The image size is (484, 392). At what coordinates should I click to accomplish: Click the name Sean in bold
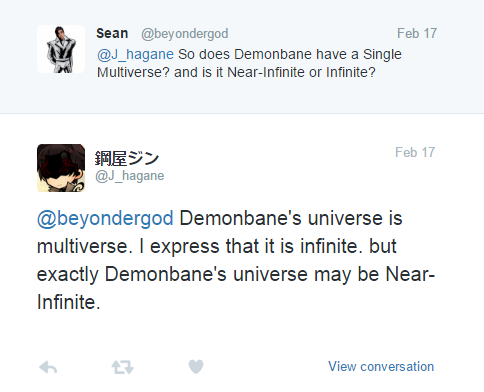click(112, 33)
